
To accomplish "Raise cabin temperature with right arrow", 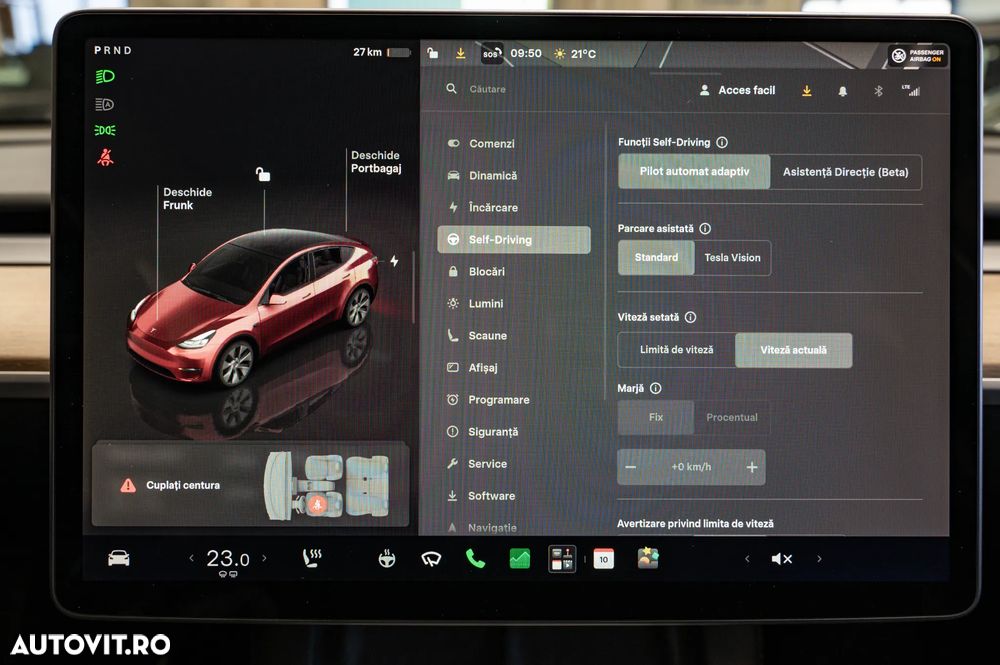I will coord(264,558).
